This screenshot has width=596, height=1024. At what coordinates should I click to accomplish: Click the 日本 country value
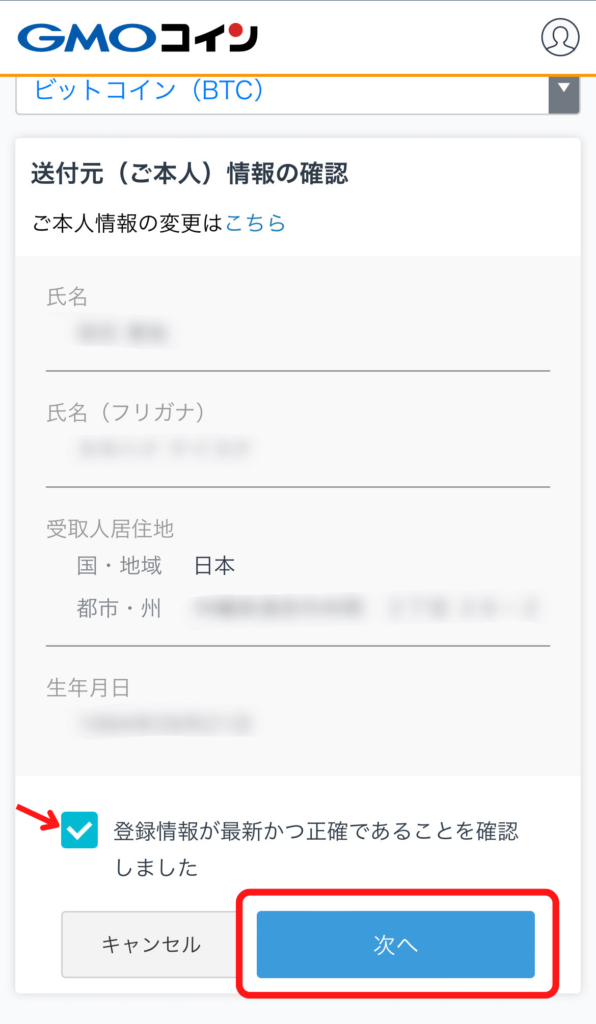[214, 566]
